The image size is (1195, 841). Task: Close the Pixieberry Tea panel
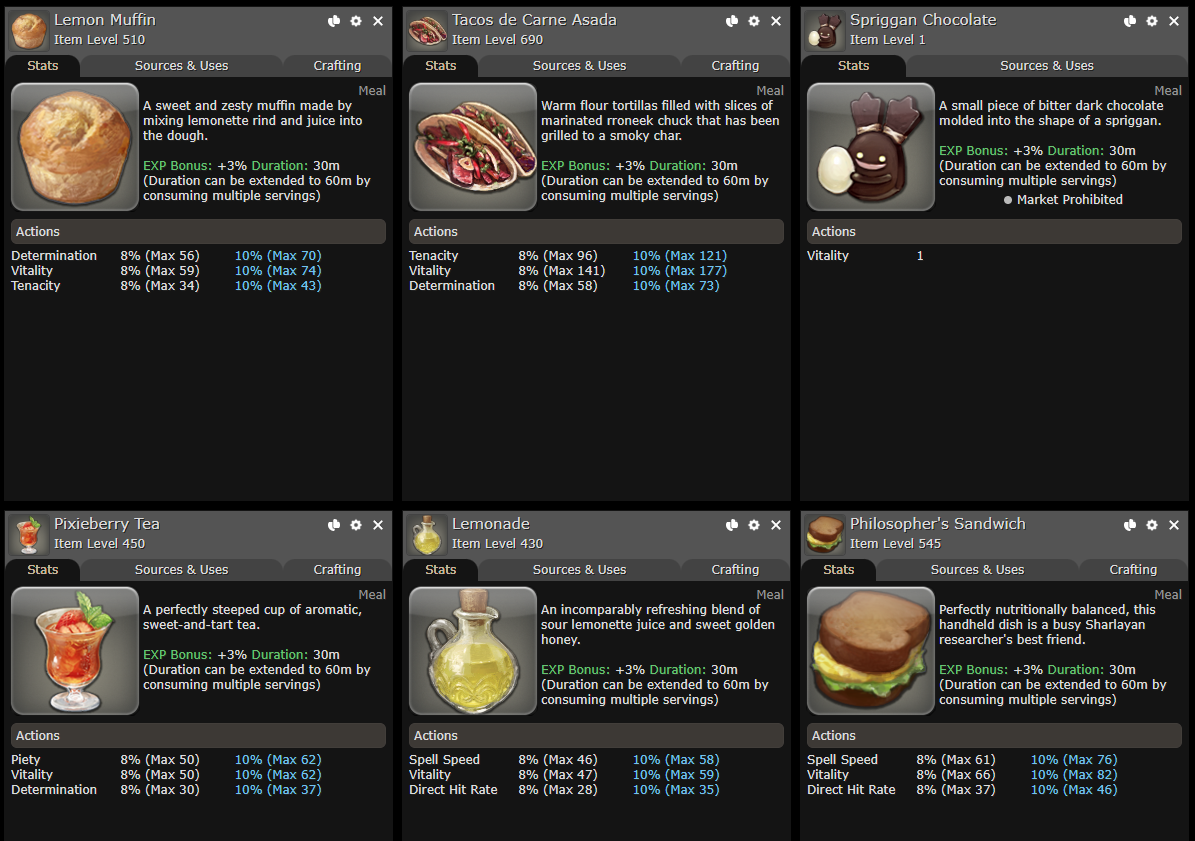(378, 525)
